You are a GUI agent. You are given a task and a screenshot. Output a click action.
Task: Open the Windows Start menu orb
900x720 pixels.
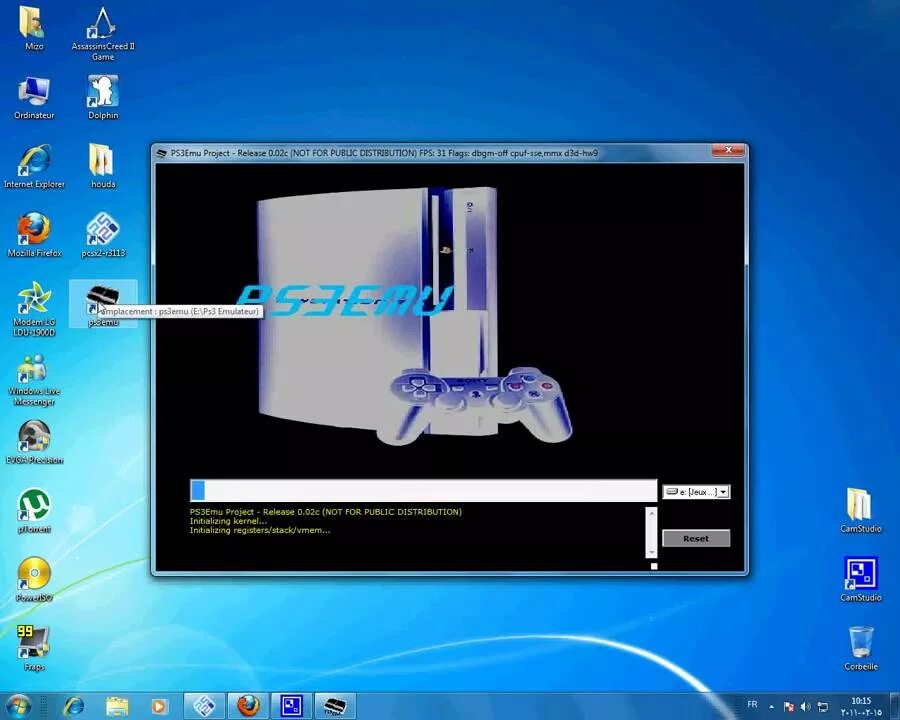click(x=17, y=706)
